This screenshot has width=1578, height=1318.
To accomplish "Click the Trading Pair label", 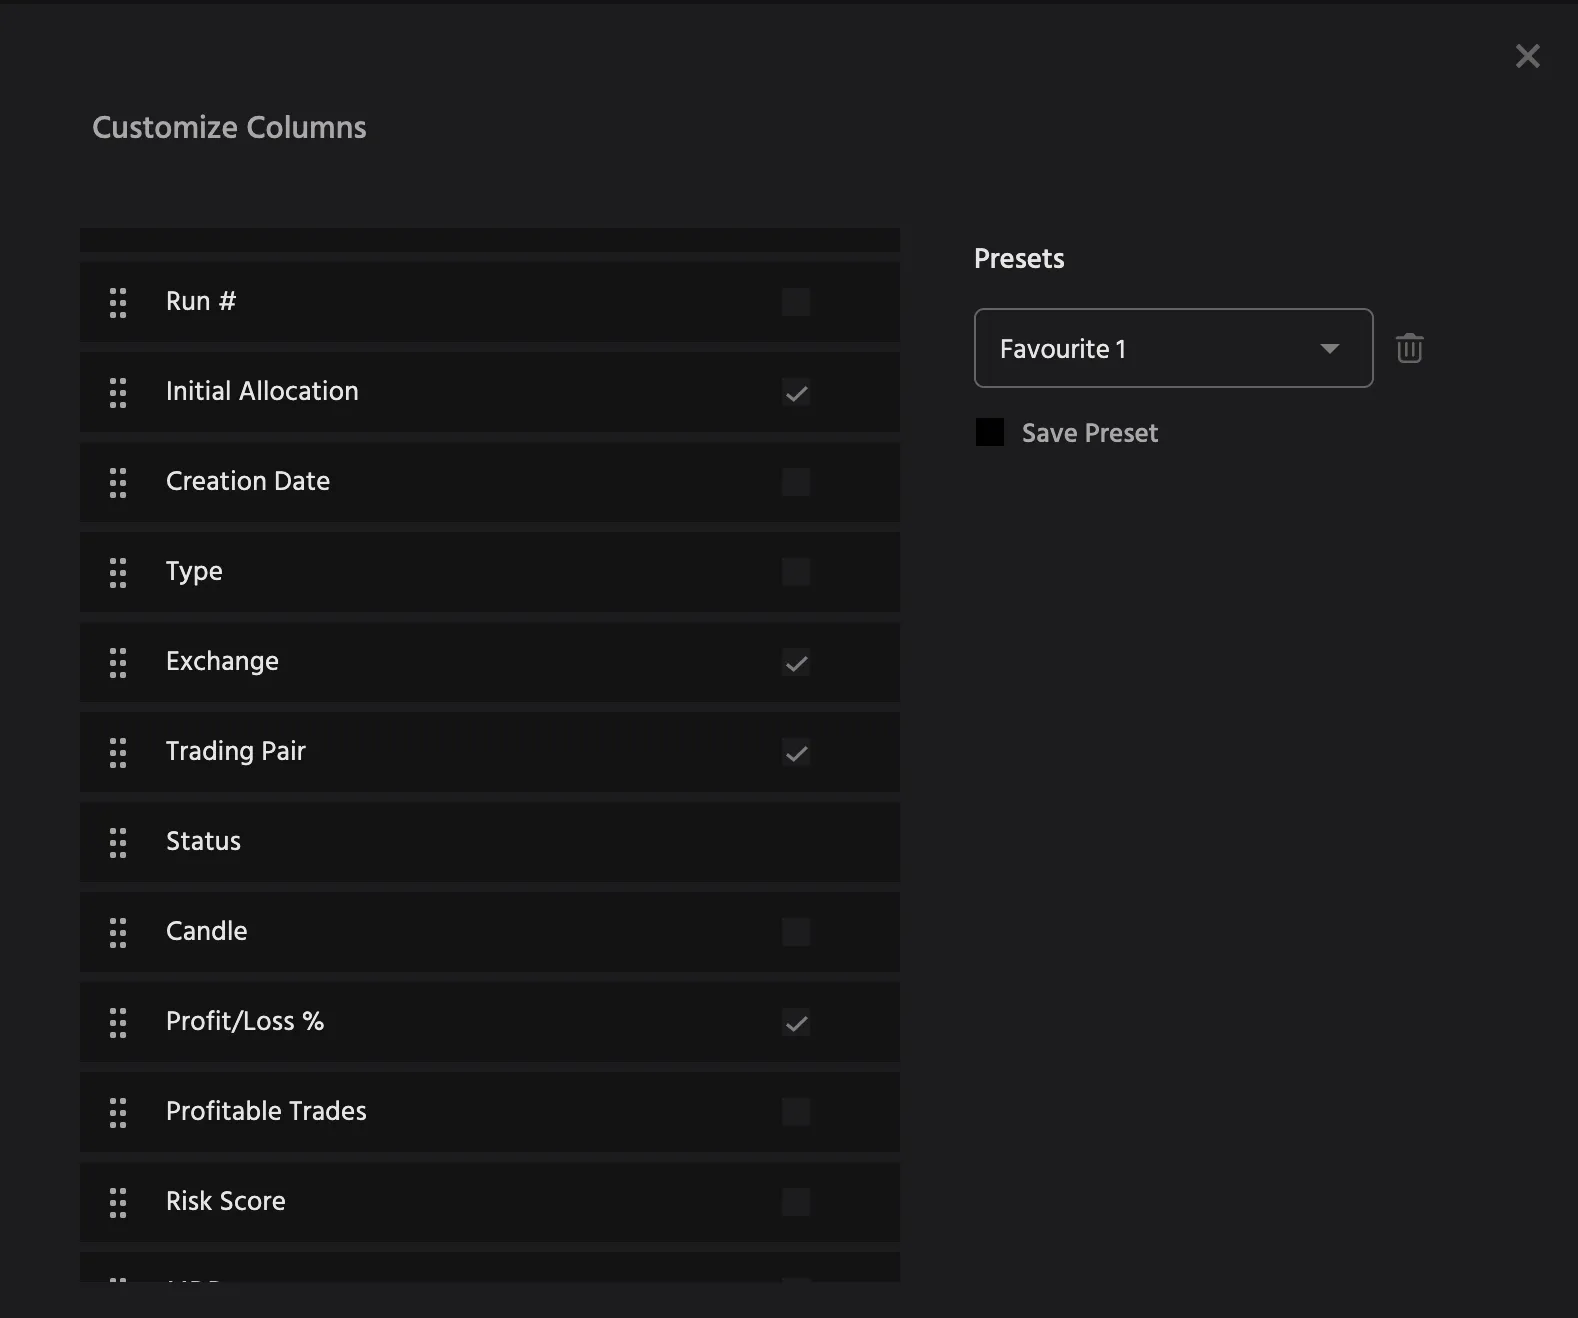I will click(236, 752).
